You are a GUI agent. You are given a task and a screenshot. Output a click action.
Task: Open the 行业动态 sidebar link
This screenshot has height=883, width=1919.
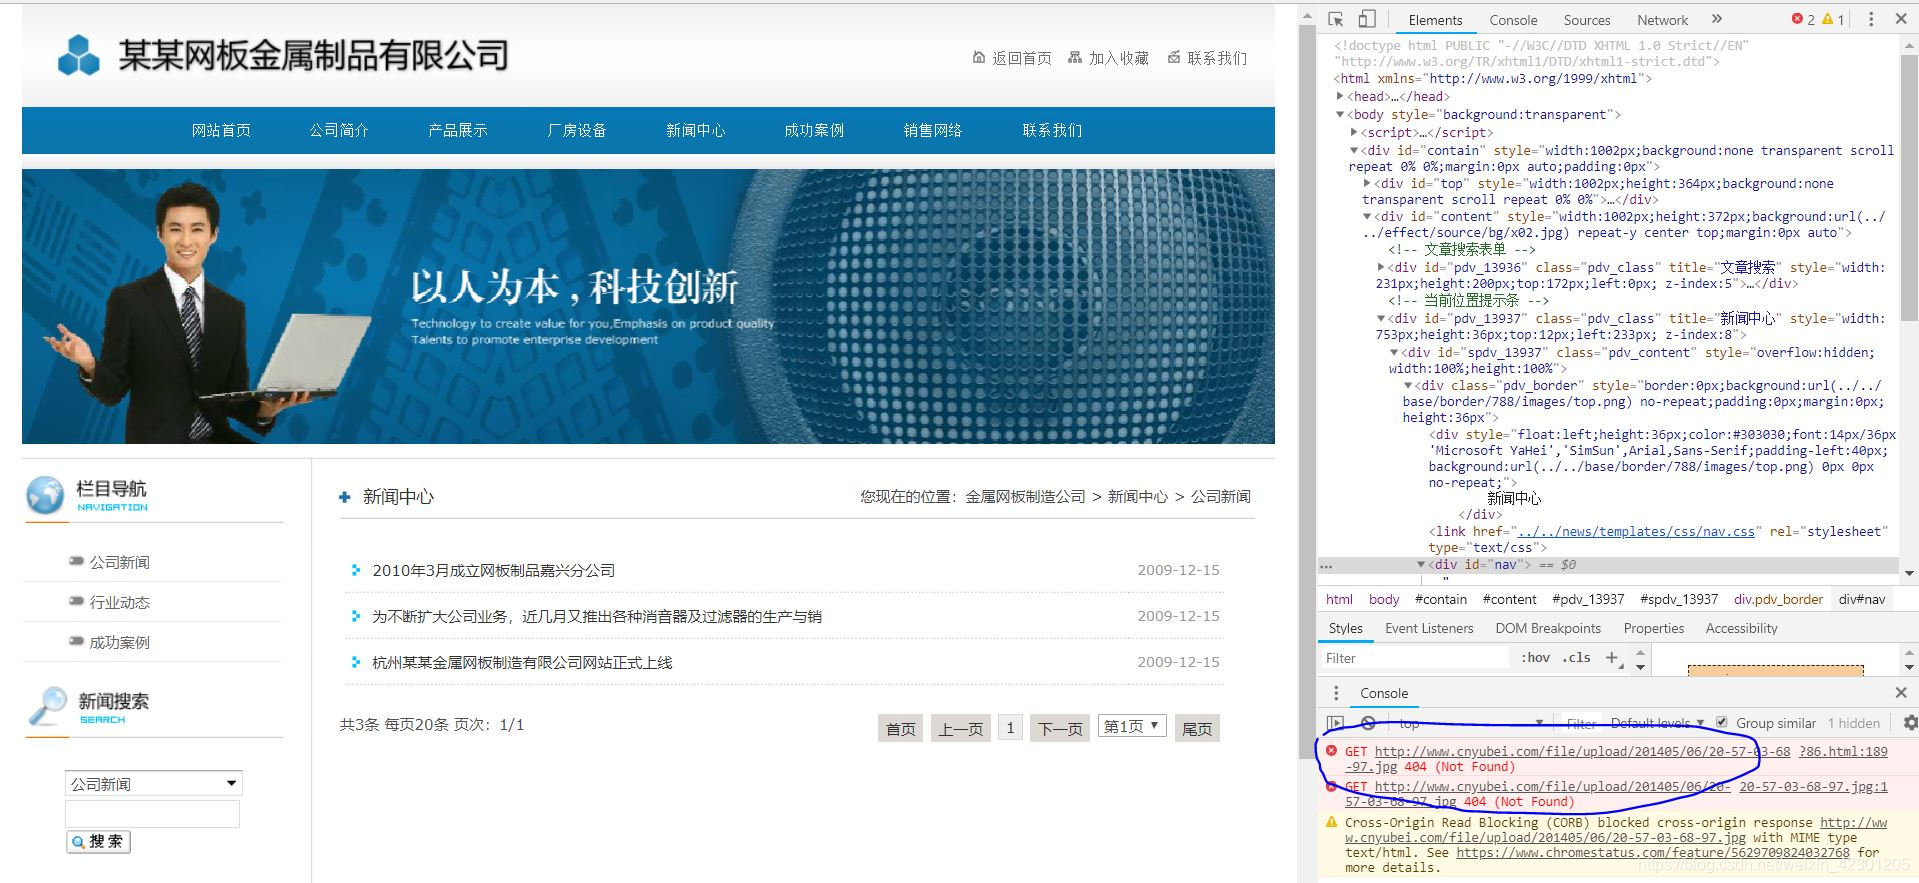(x=119, y=602)
